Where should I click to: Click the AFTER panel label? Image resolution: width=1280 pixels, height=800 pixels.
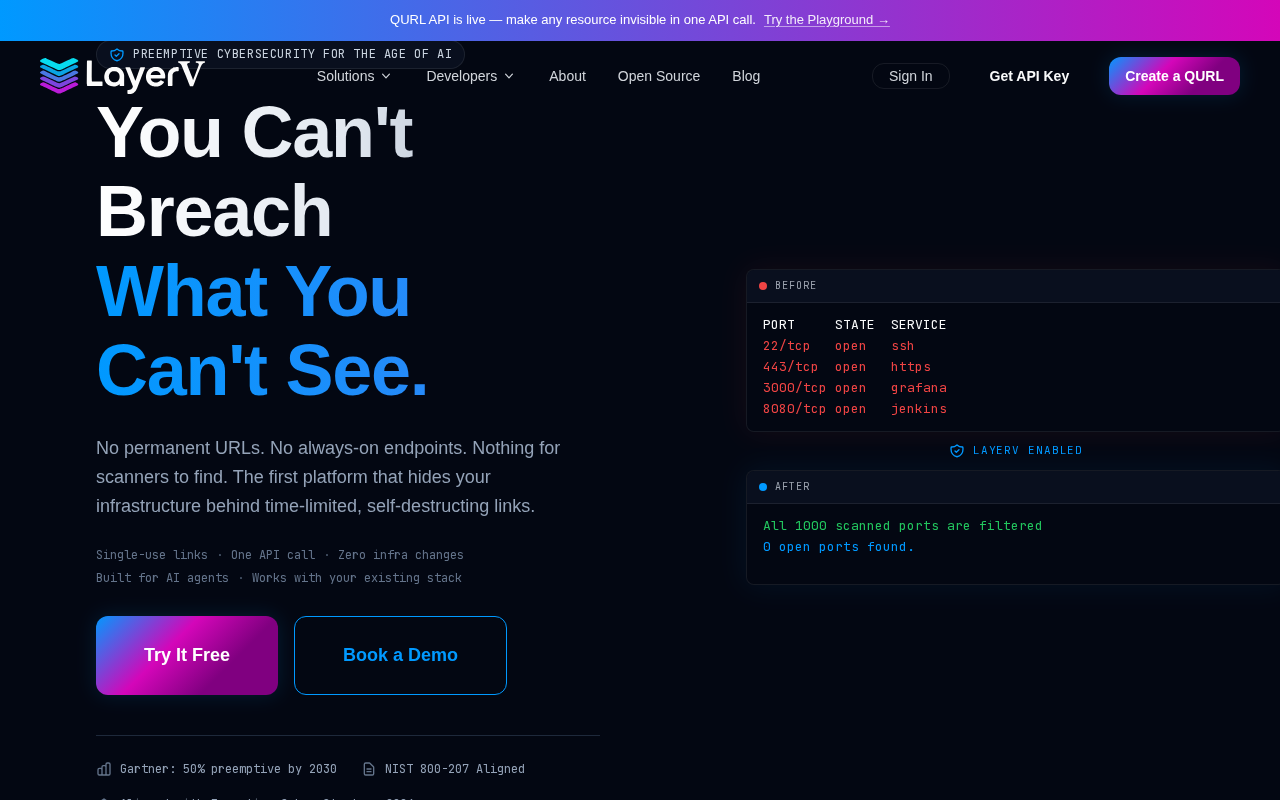tap(793, 487)
